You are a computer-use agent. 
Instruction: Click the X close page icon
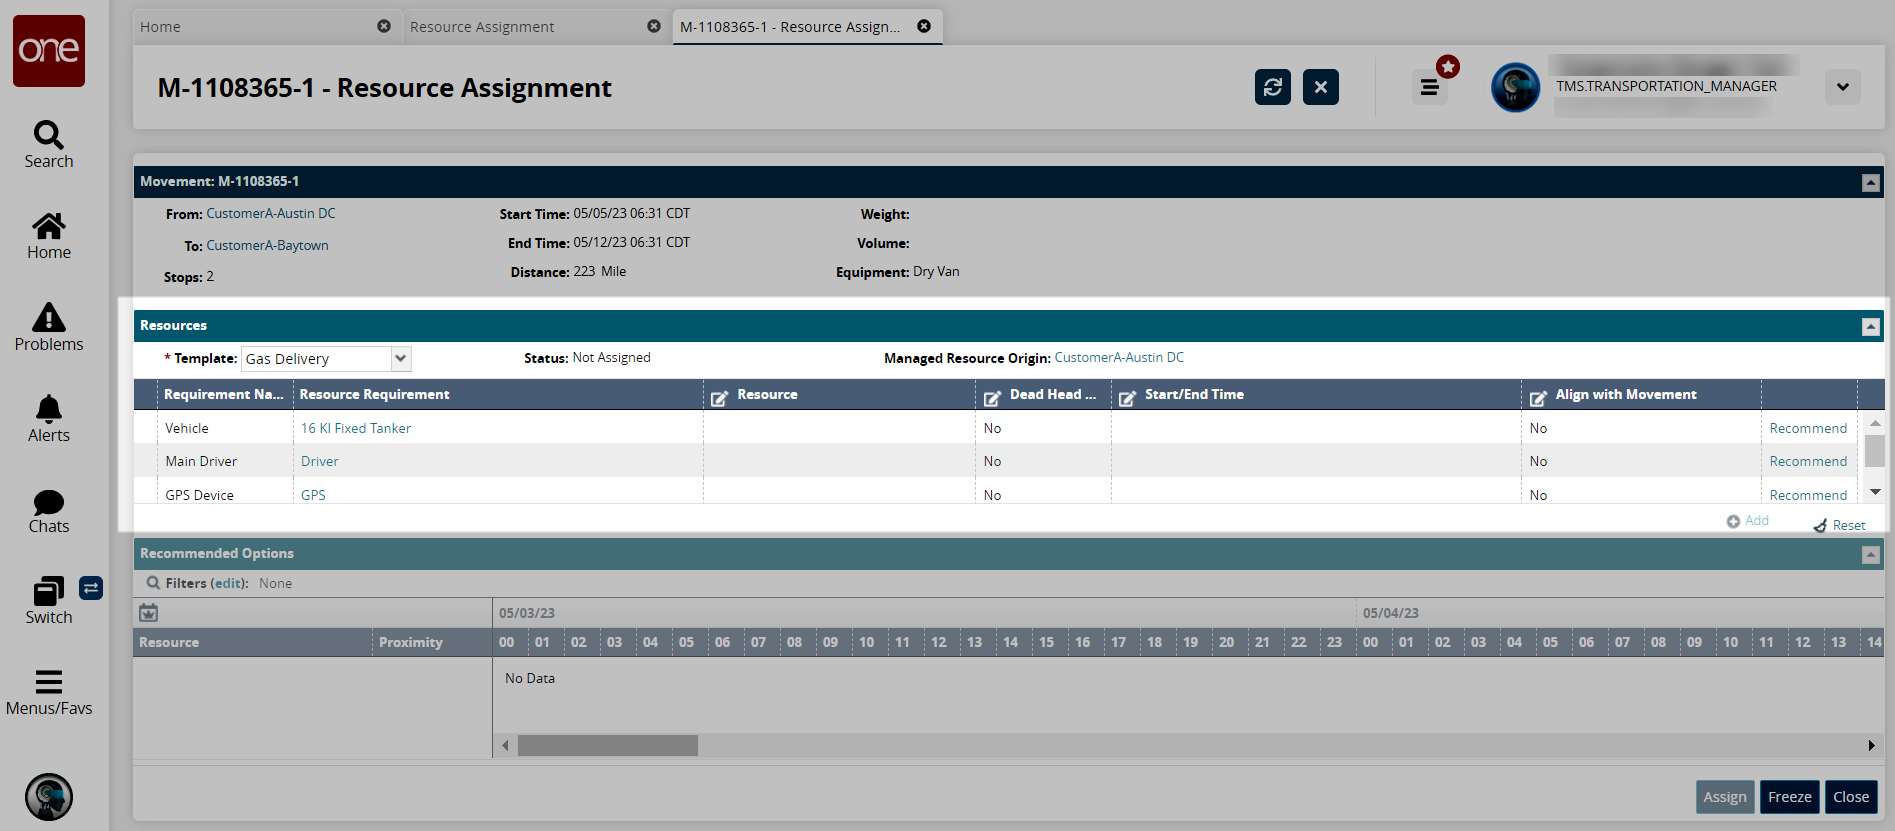pos(1321,87)
